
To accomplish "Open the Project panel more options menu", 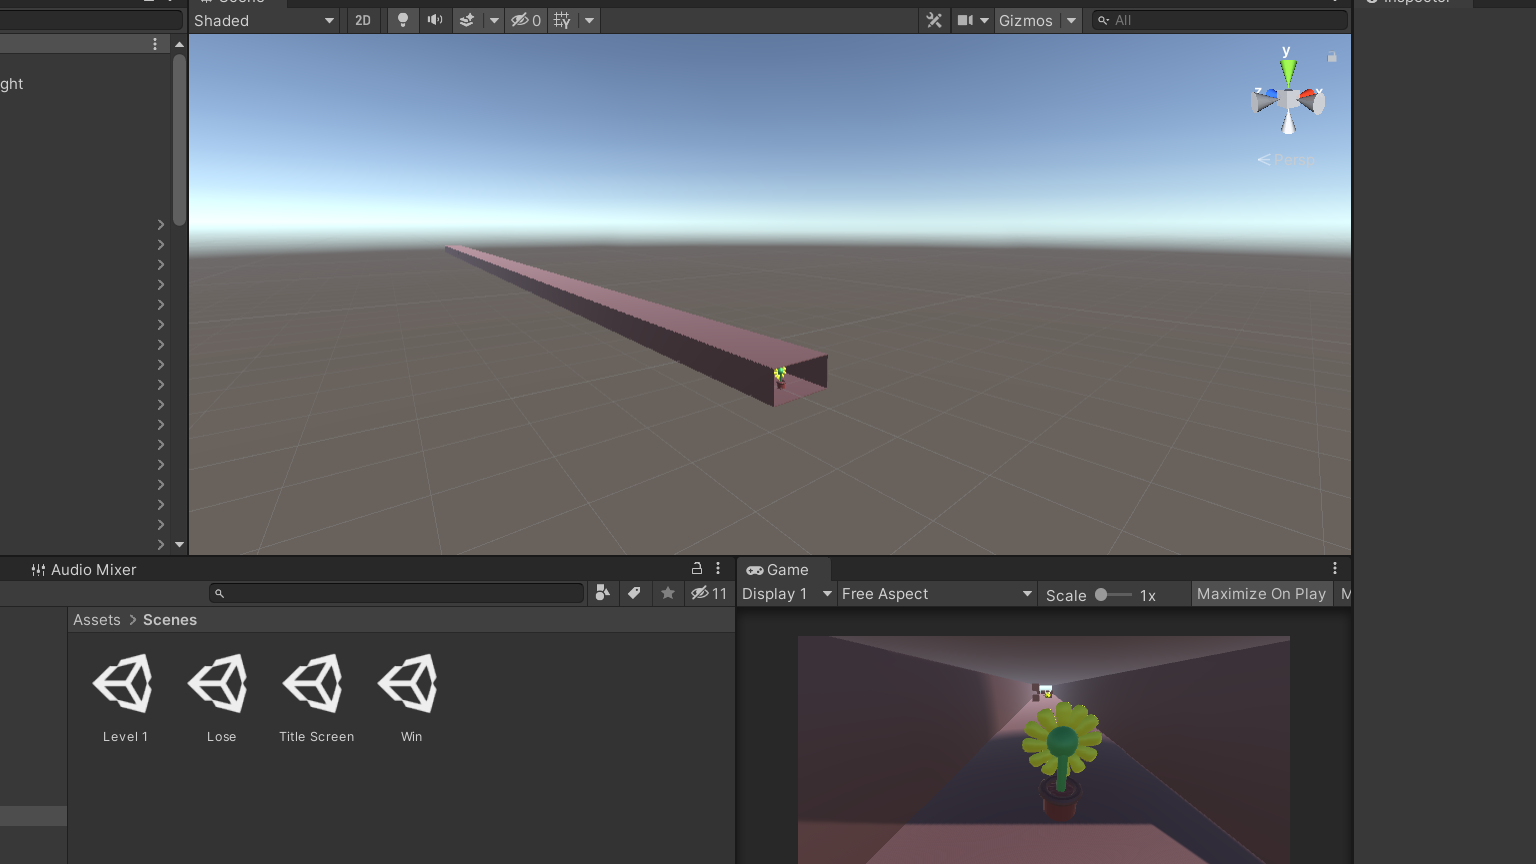I will (x=718, y=568).
